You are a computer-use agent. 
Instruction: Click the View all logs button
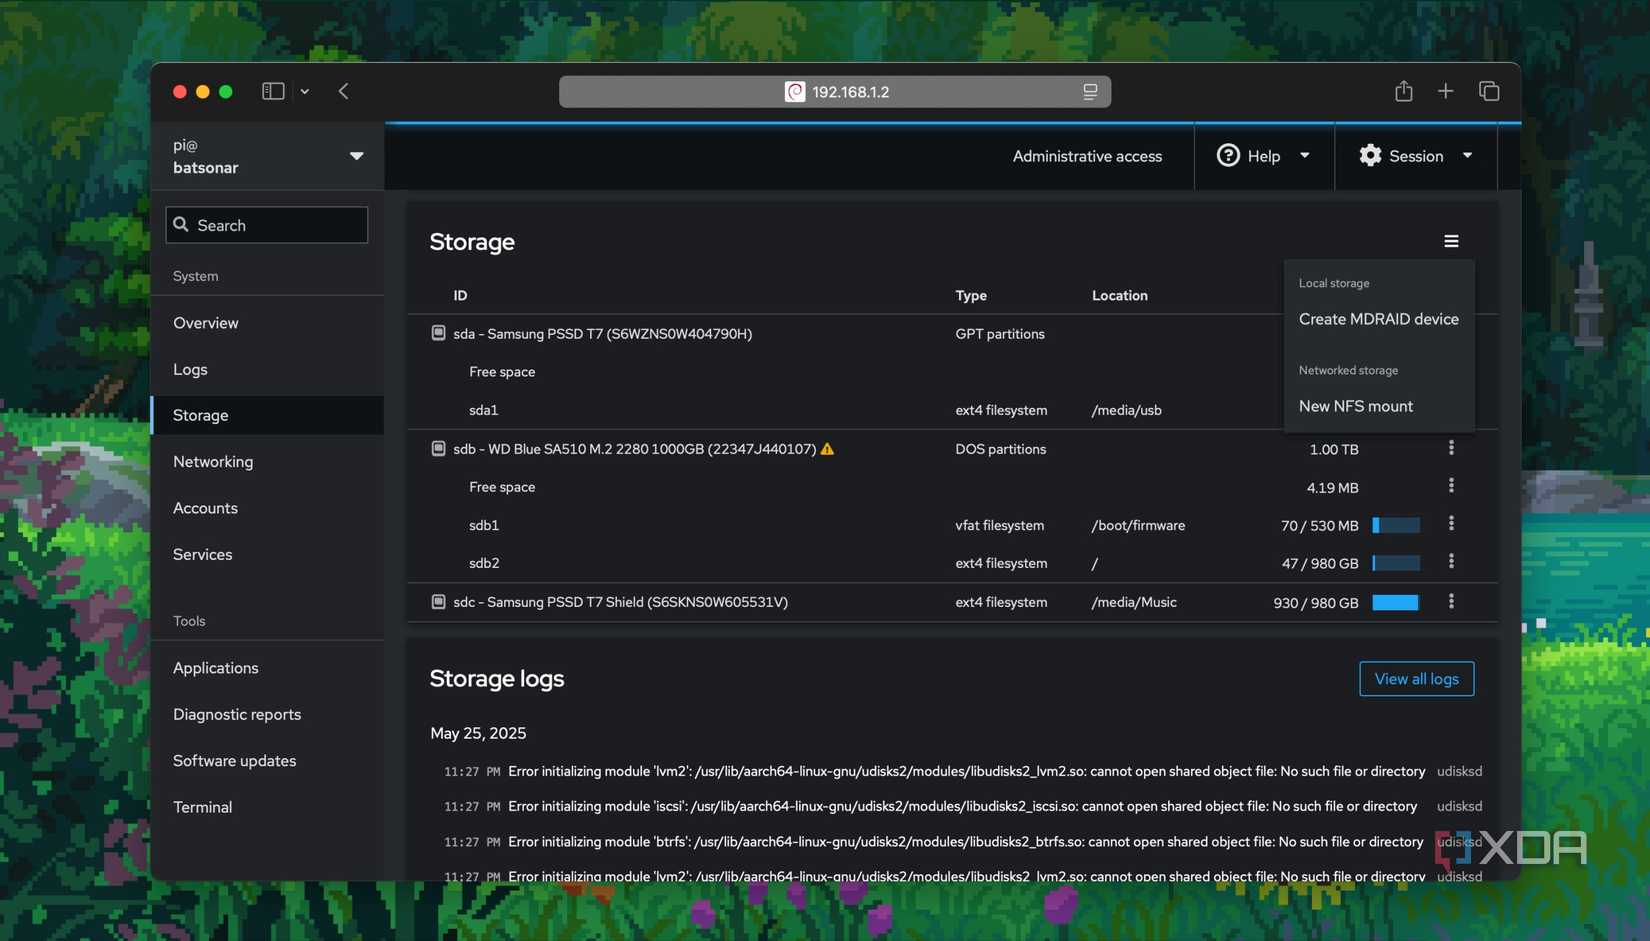[x=1416, y=678]
